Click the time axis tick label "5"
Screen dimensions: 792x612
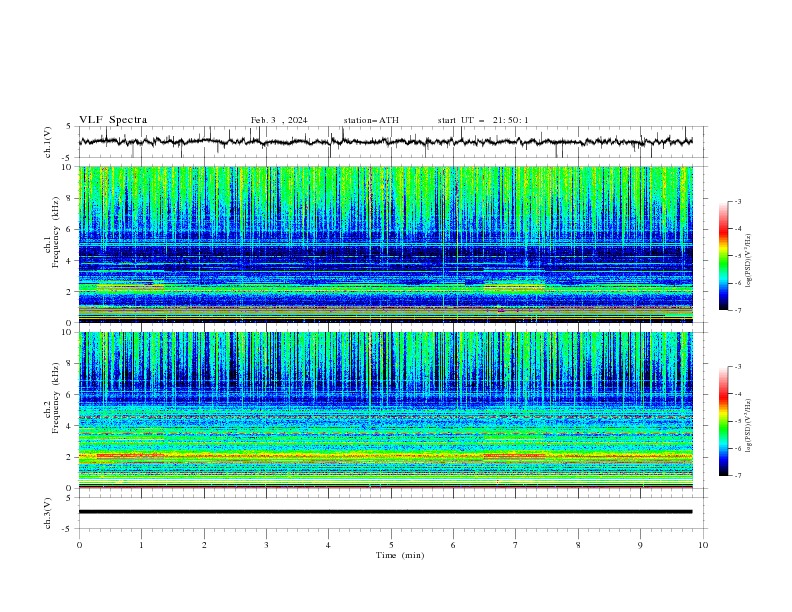coord(391,545)
